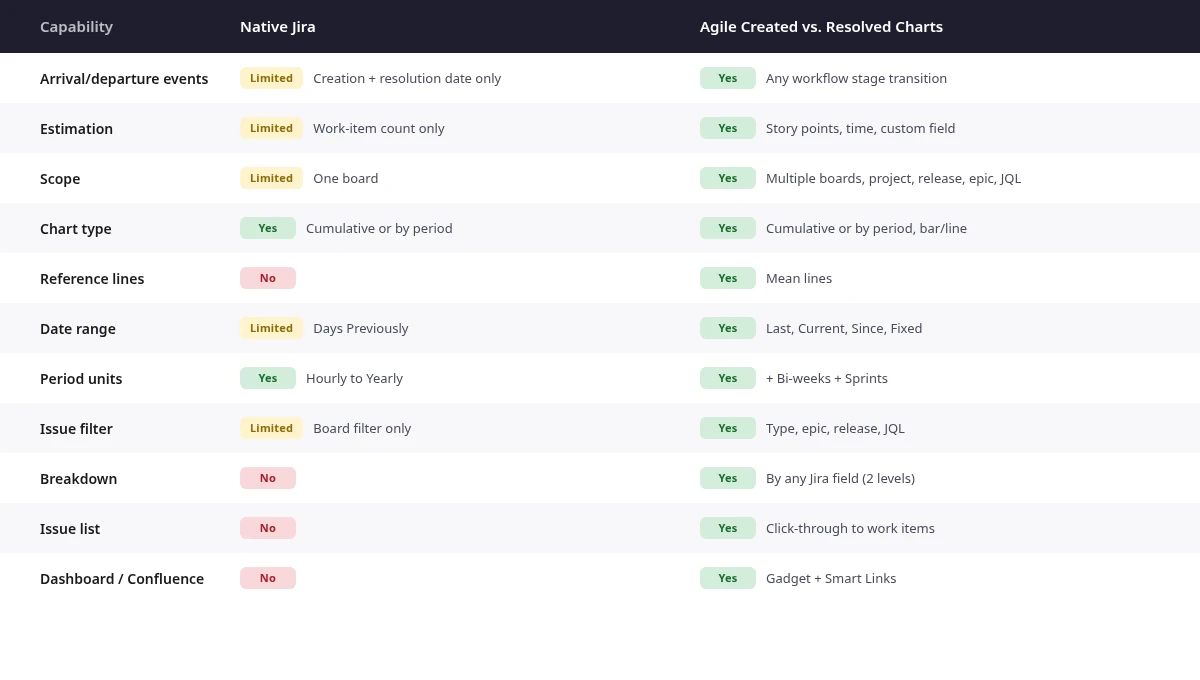1200x680 pixels.
Task: Click 'Click-through to work items' text
Action: point(850,529)
